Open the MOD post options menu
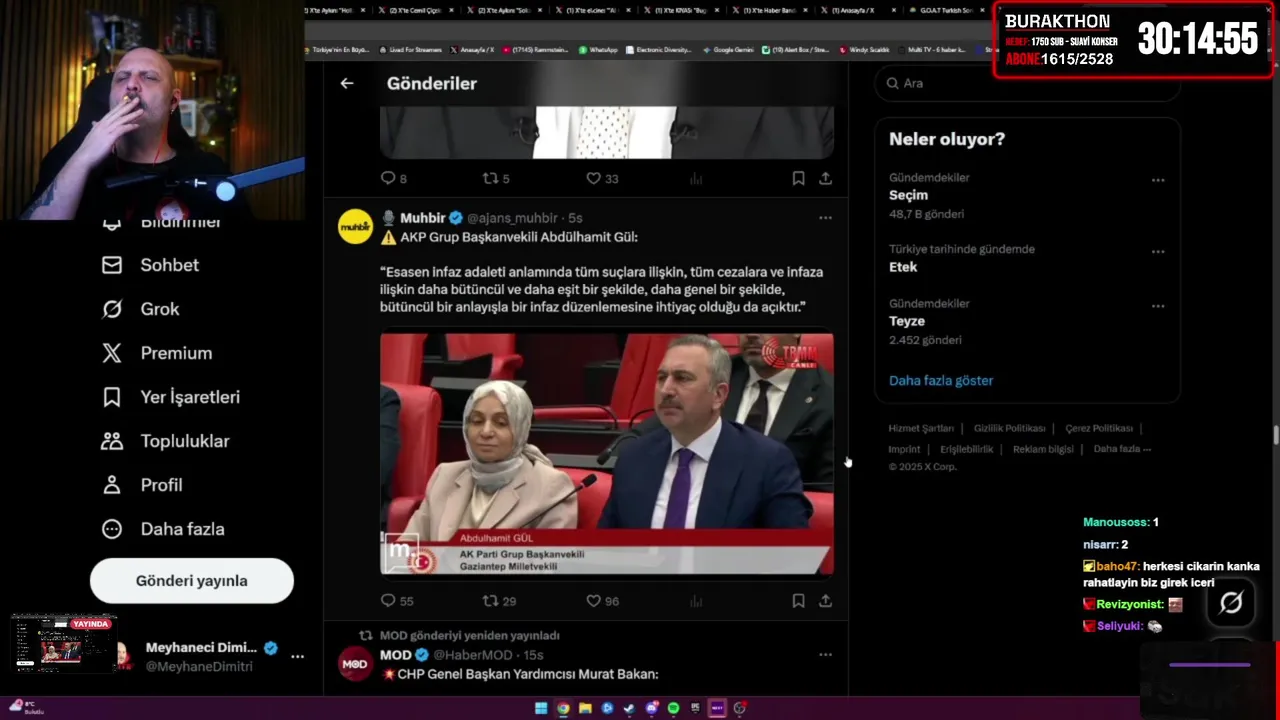 (825, 654)
